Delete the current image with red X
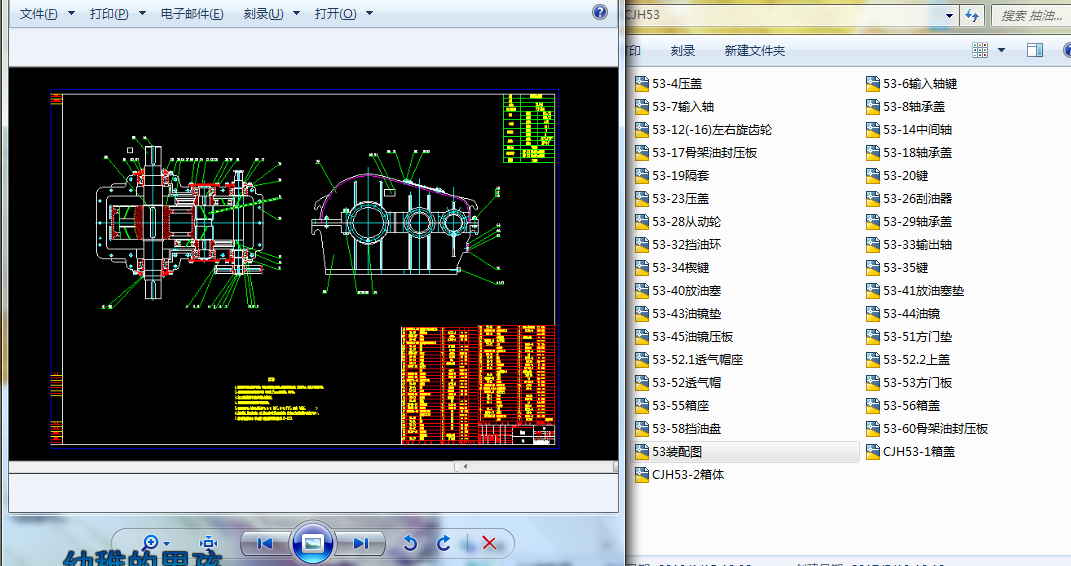This screenshot has width=1071, height=566. coord(489,543)
